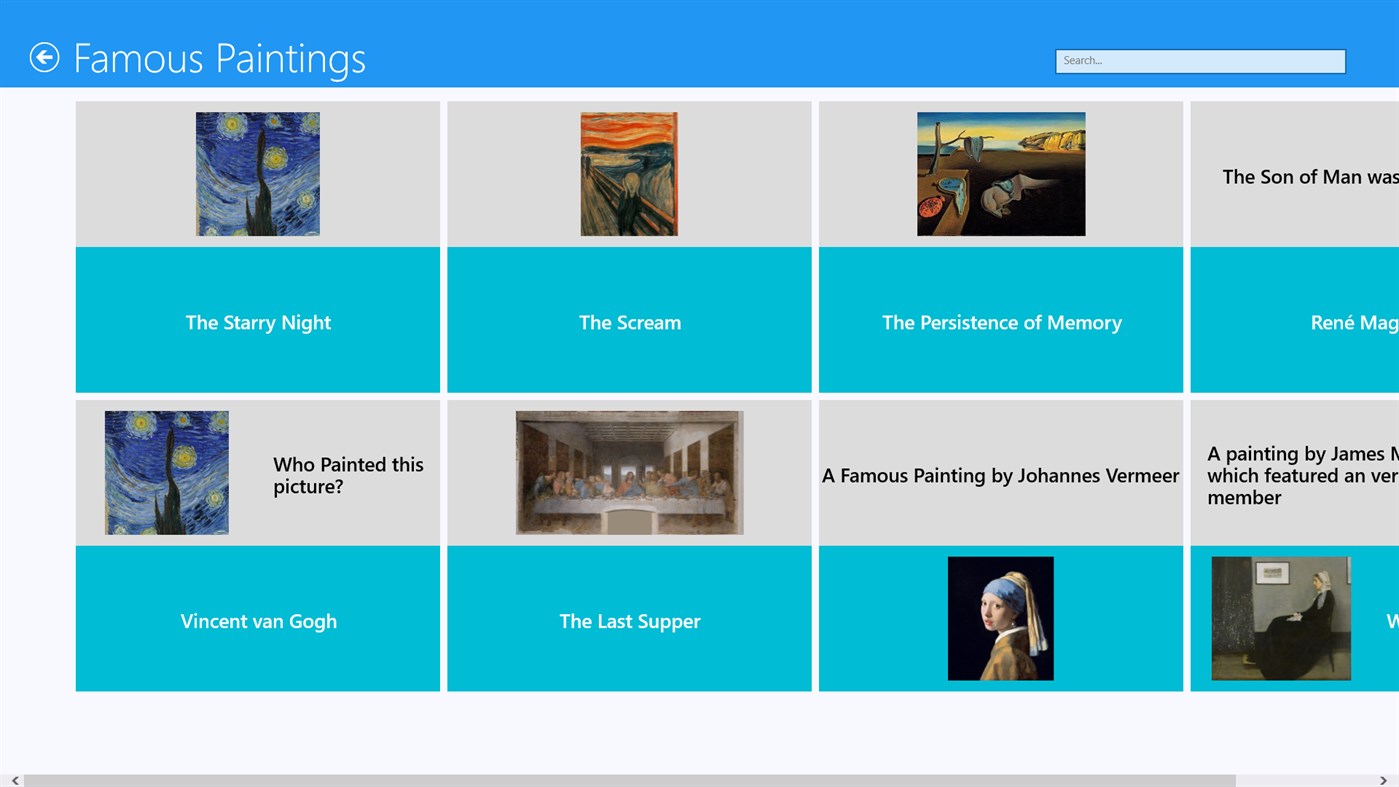Click the back arrow to return

point(45,57)
